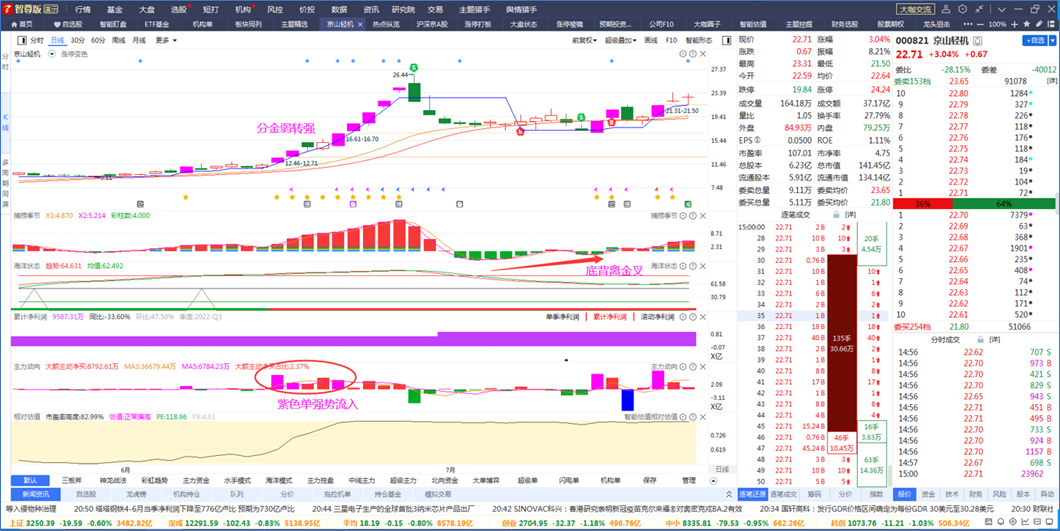Open the 研究院 menu
Screen dimensions: 1060x531
point(404,9)
